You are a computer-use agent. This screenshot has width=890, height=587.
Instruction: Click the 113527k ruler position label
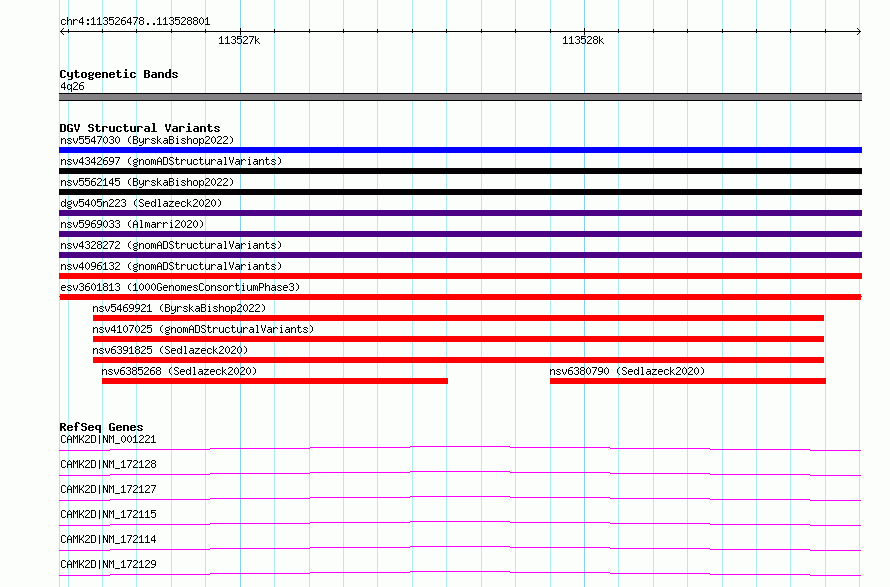[x=239, y=40]
